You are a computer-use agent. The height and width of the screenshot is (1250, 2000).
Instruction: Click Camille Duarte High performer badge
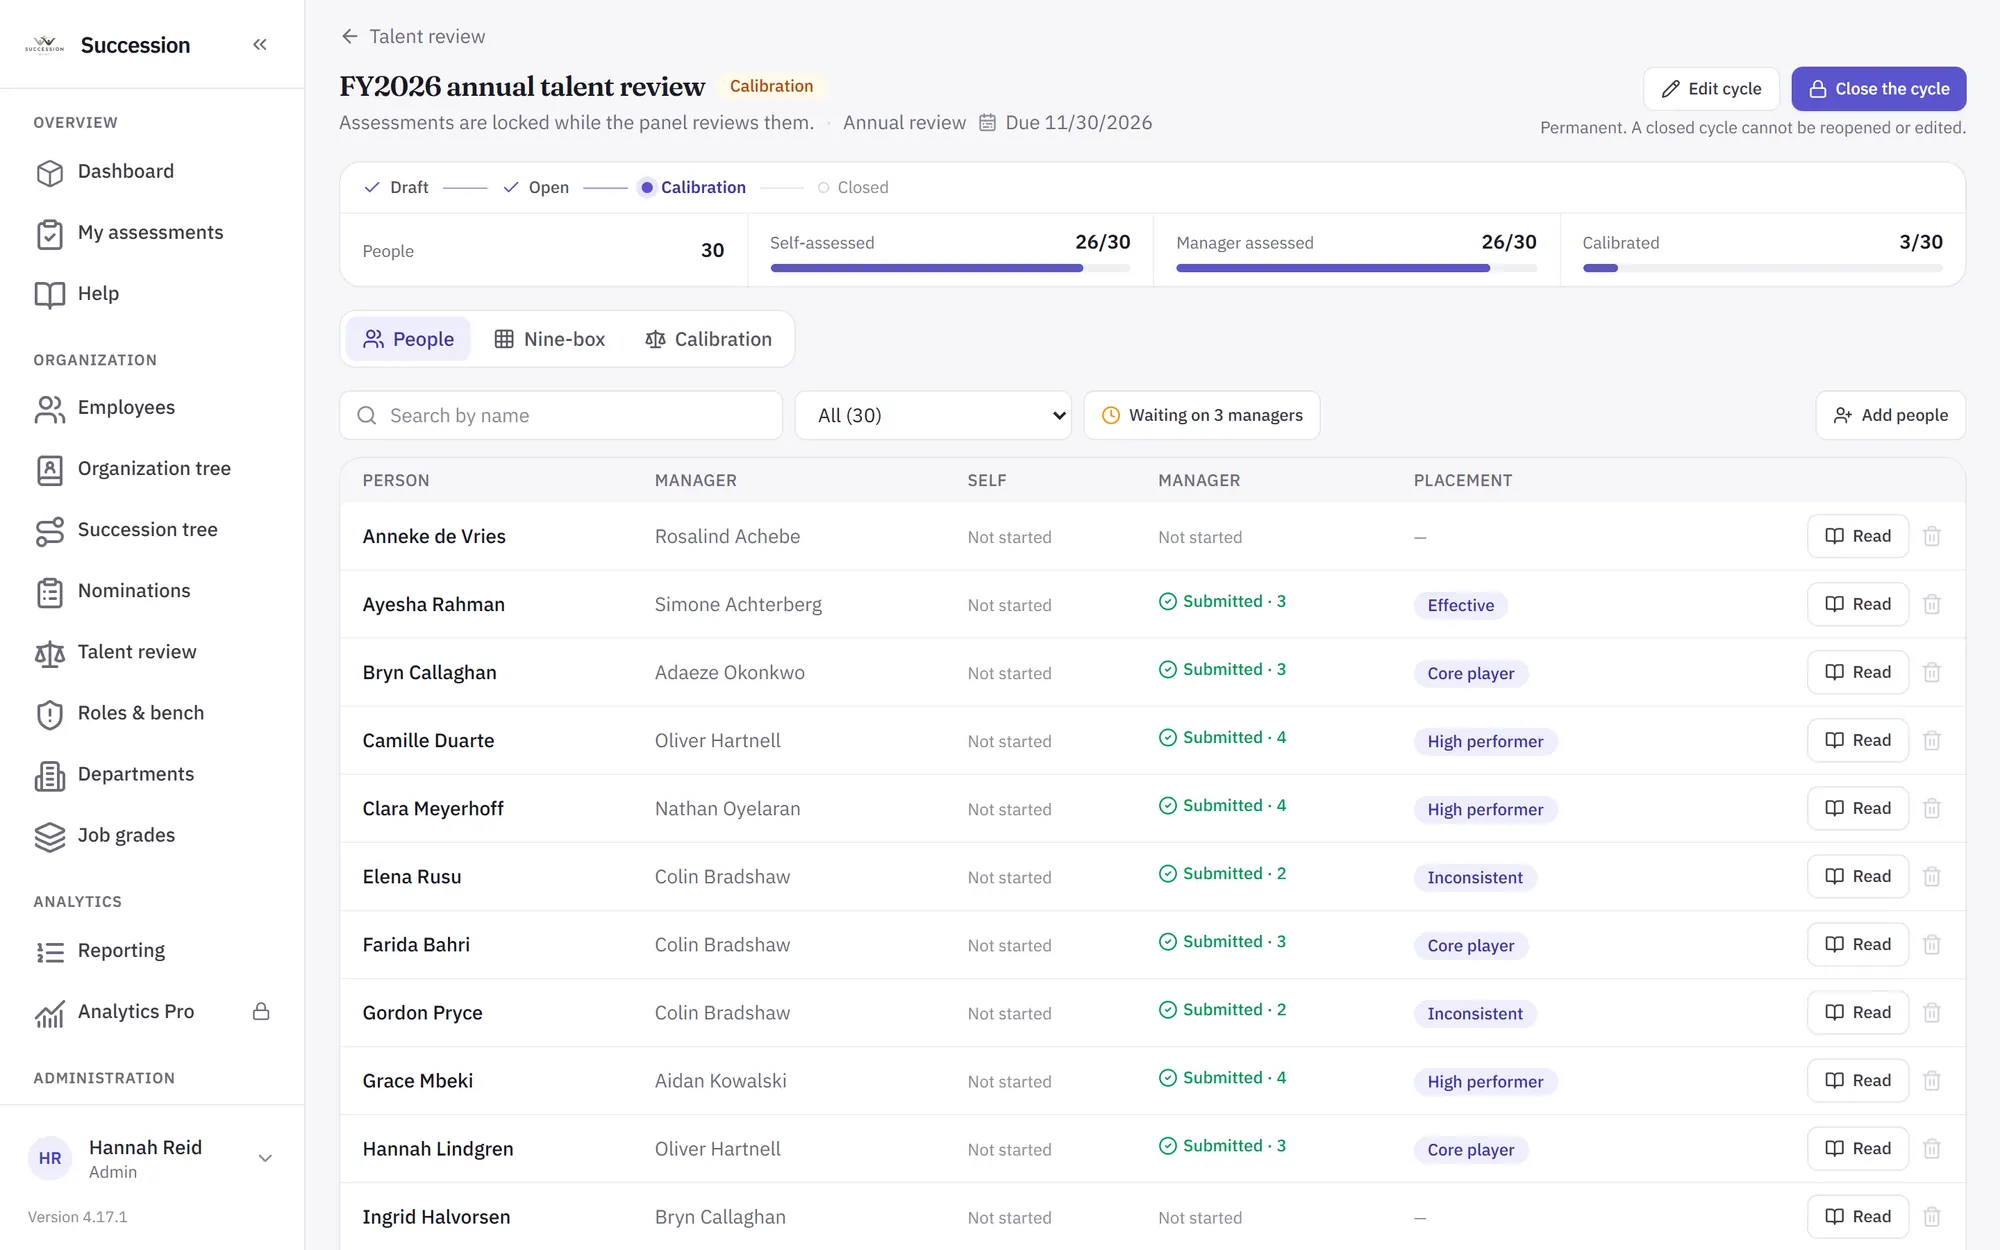(1485, 741)
